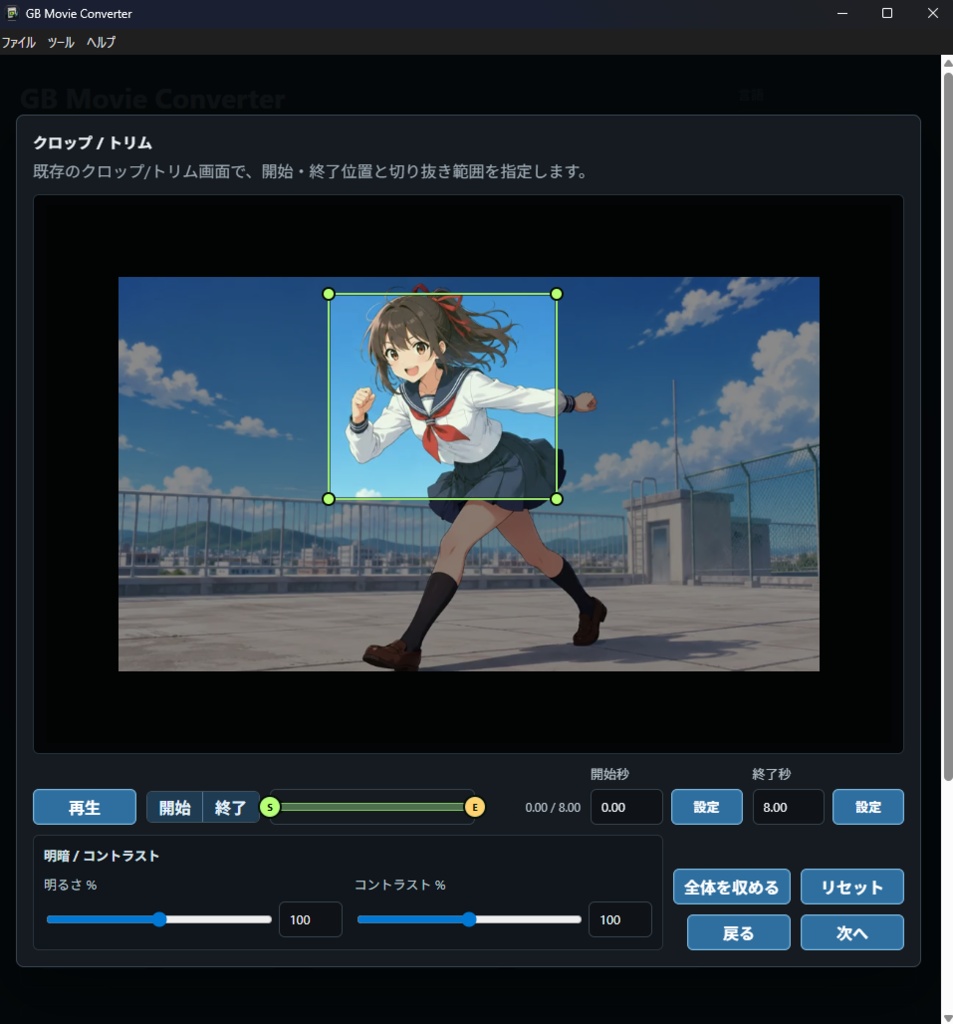Click the bottom-right crop handle
The image size is (953, 1024).
pos(557,499)
